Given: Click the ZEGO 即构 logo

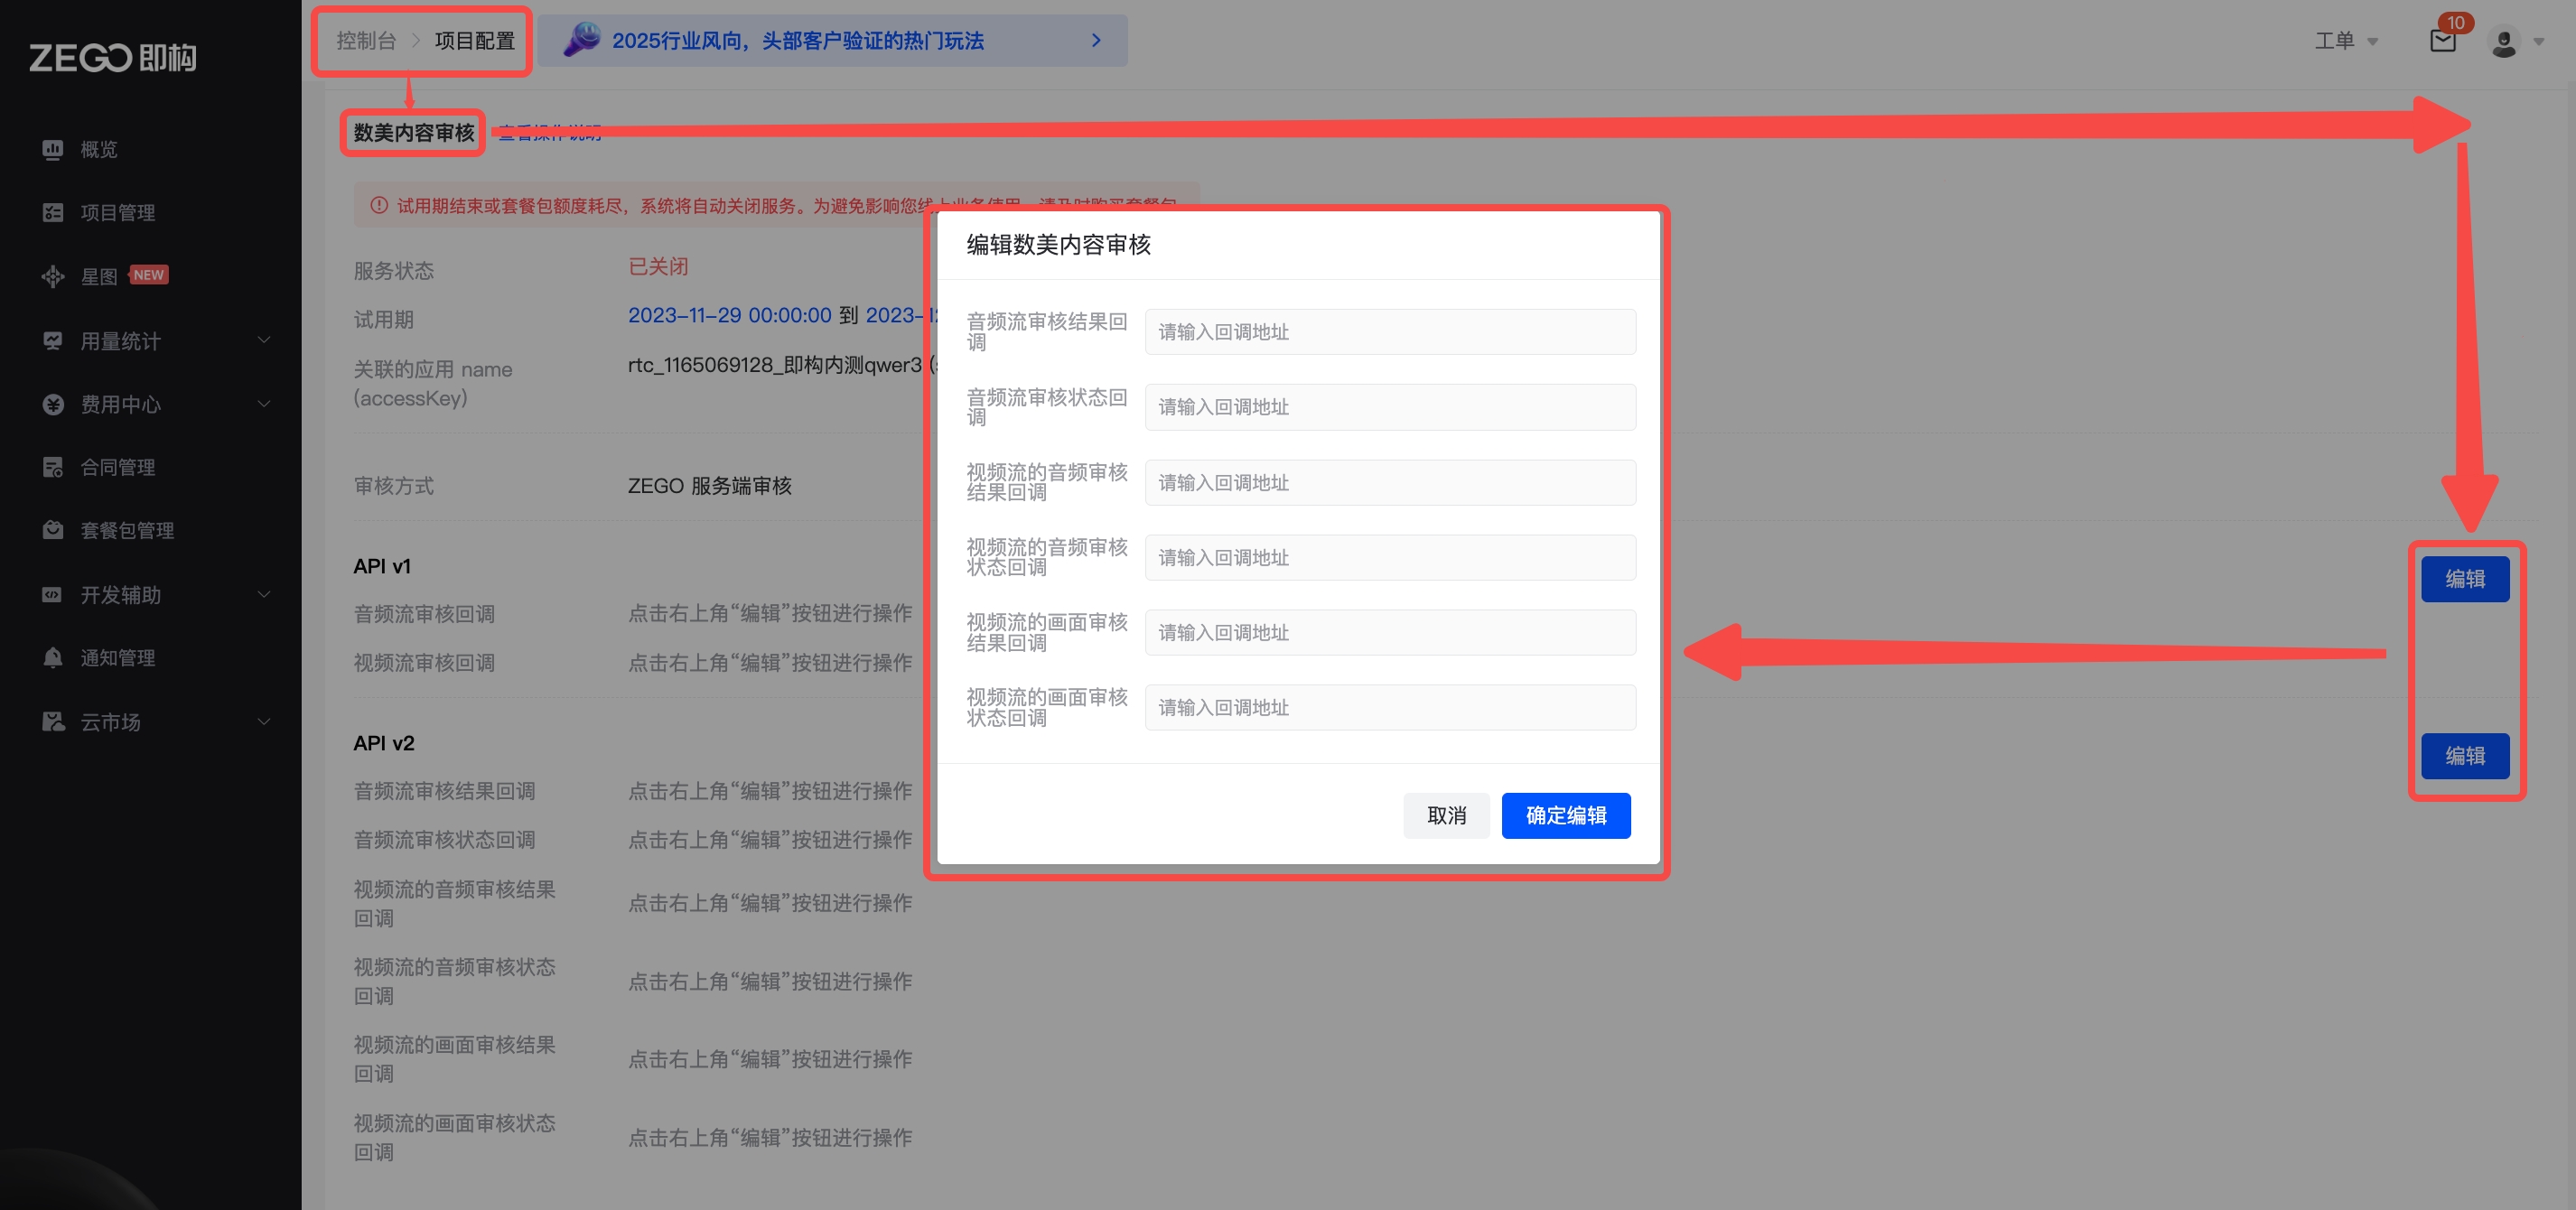Looking at the screenshot, I should 112,58.
